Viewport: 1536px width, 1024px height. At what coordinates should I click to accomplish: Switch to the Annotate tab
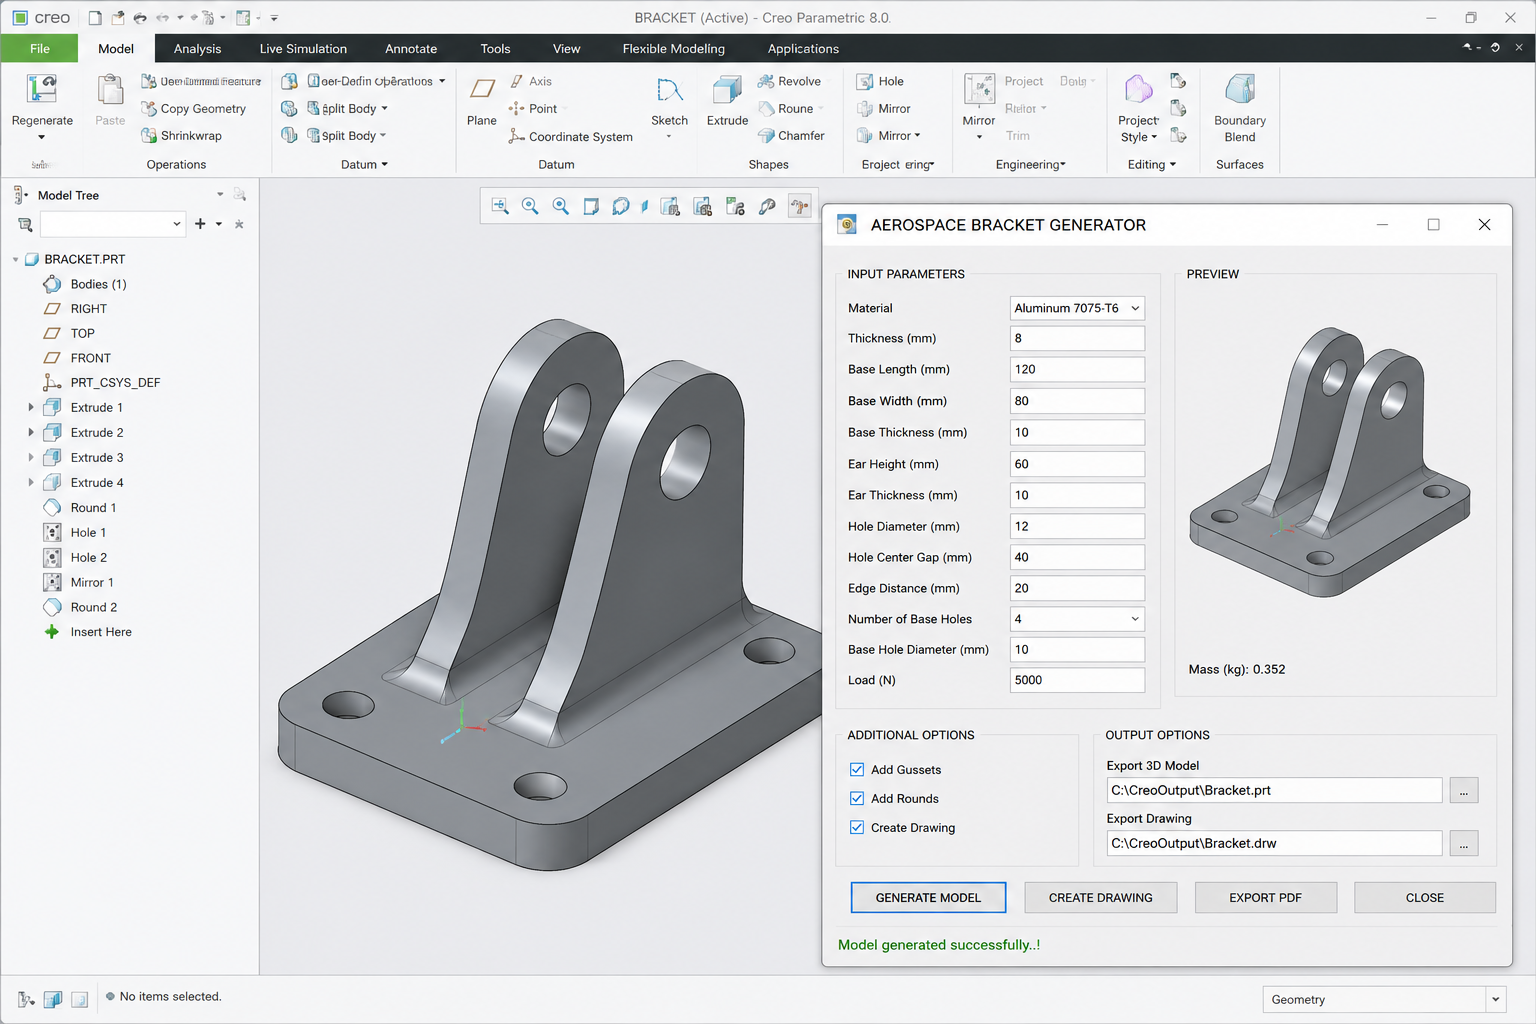click(x=411, y=49)
